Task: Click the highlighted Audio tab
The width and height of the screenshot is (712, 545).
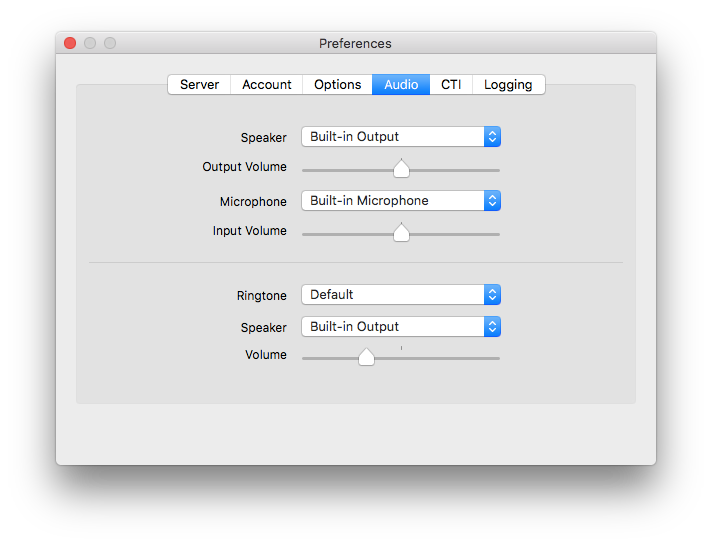Action: tap(401, 85)
